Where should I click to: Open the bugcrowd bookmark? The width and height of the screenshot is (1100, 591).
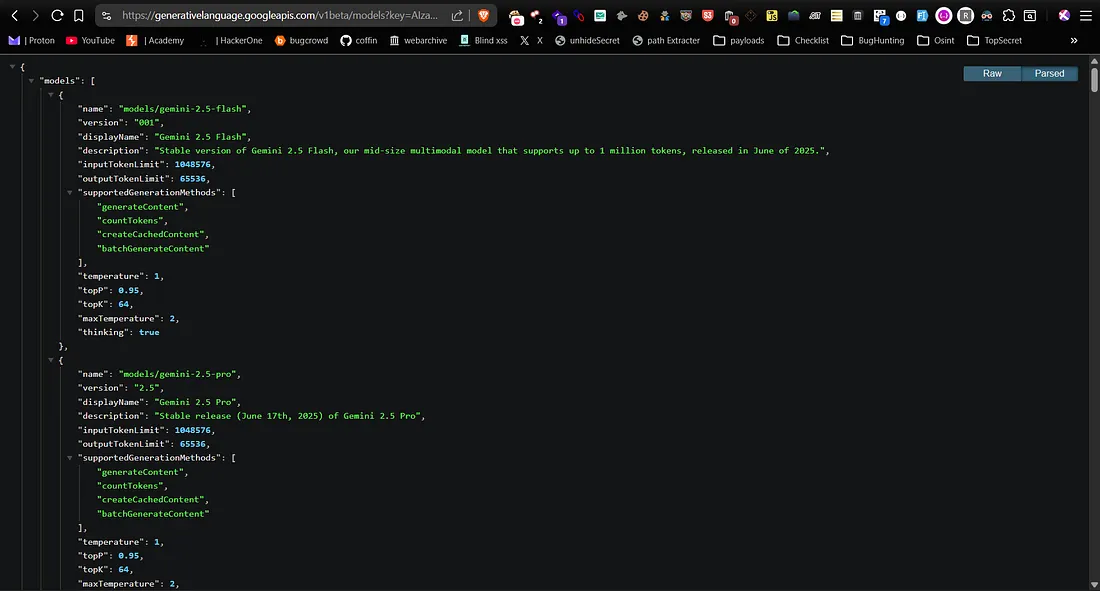pyautogui.click(x=302, y=41)
